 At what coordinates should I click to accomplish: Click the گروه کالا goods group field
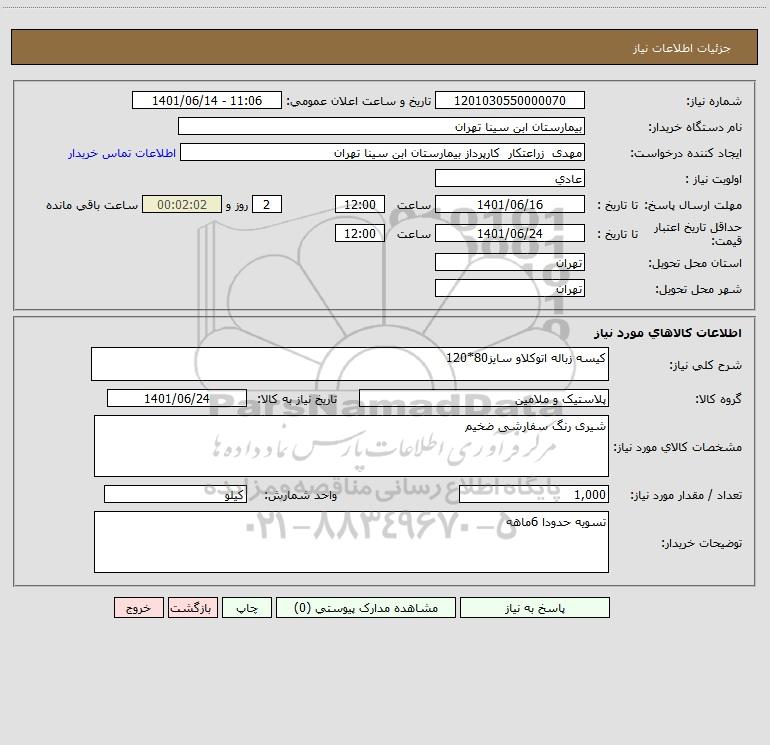click(x=484, y=399)
